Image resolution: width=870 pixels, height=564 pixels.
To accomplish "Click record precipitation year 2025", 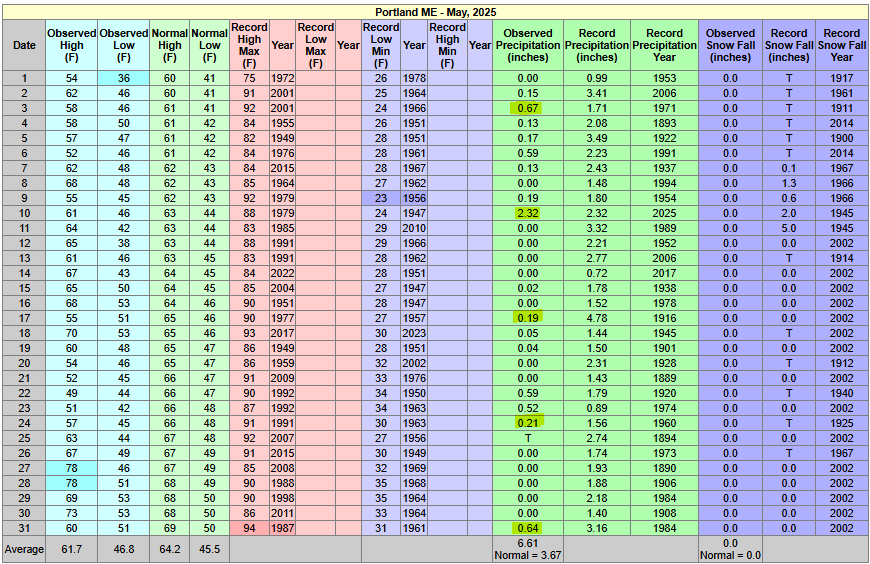I will coord(664,213).
